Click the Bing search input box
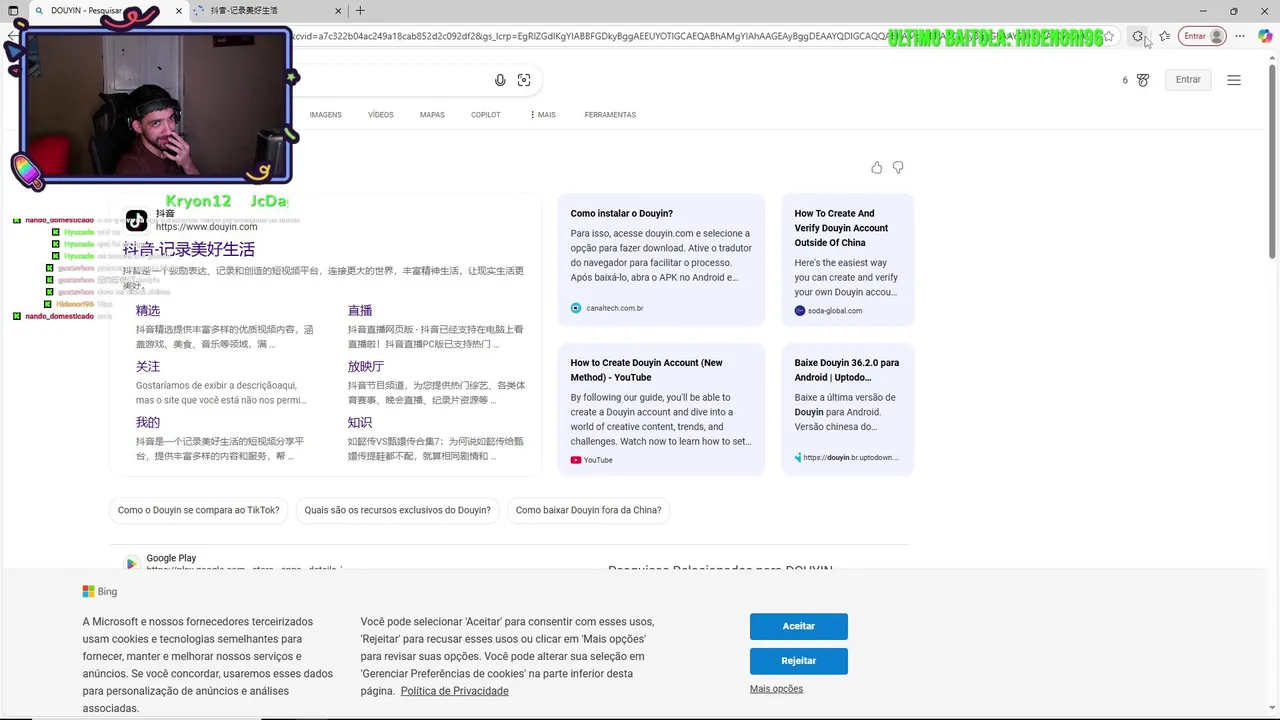This screenshot has height=720, width=1280. [390, 80]
